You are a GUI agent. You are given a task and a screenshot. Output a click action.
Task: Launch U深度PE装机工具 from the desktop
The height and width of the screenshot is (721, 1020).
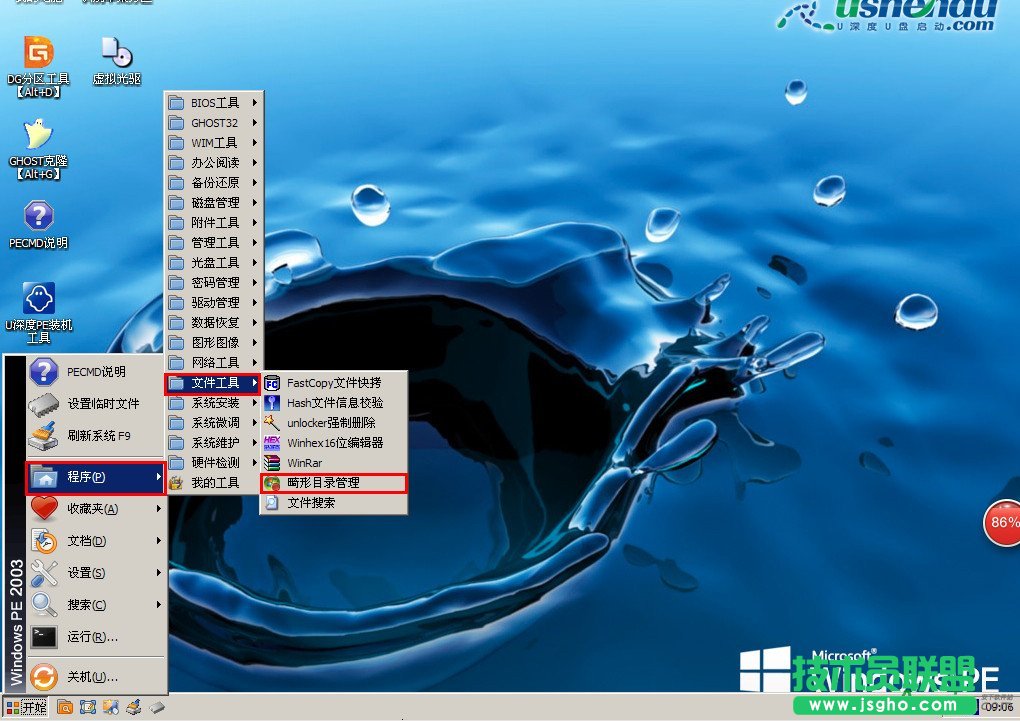38,300
